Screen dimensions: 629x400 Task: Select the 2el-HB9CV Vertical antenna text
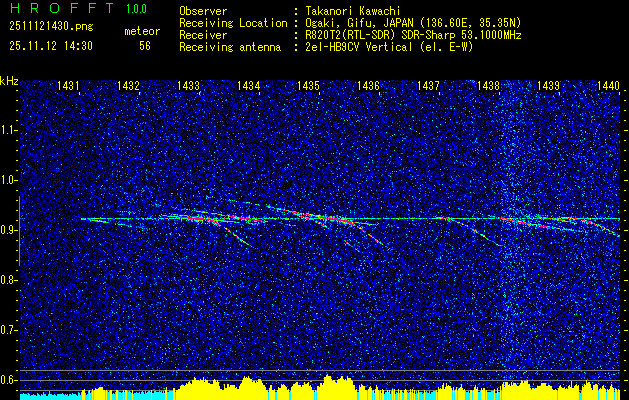coord(390,47)
